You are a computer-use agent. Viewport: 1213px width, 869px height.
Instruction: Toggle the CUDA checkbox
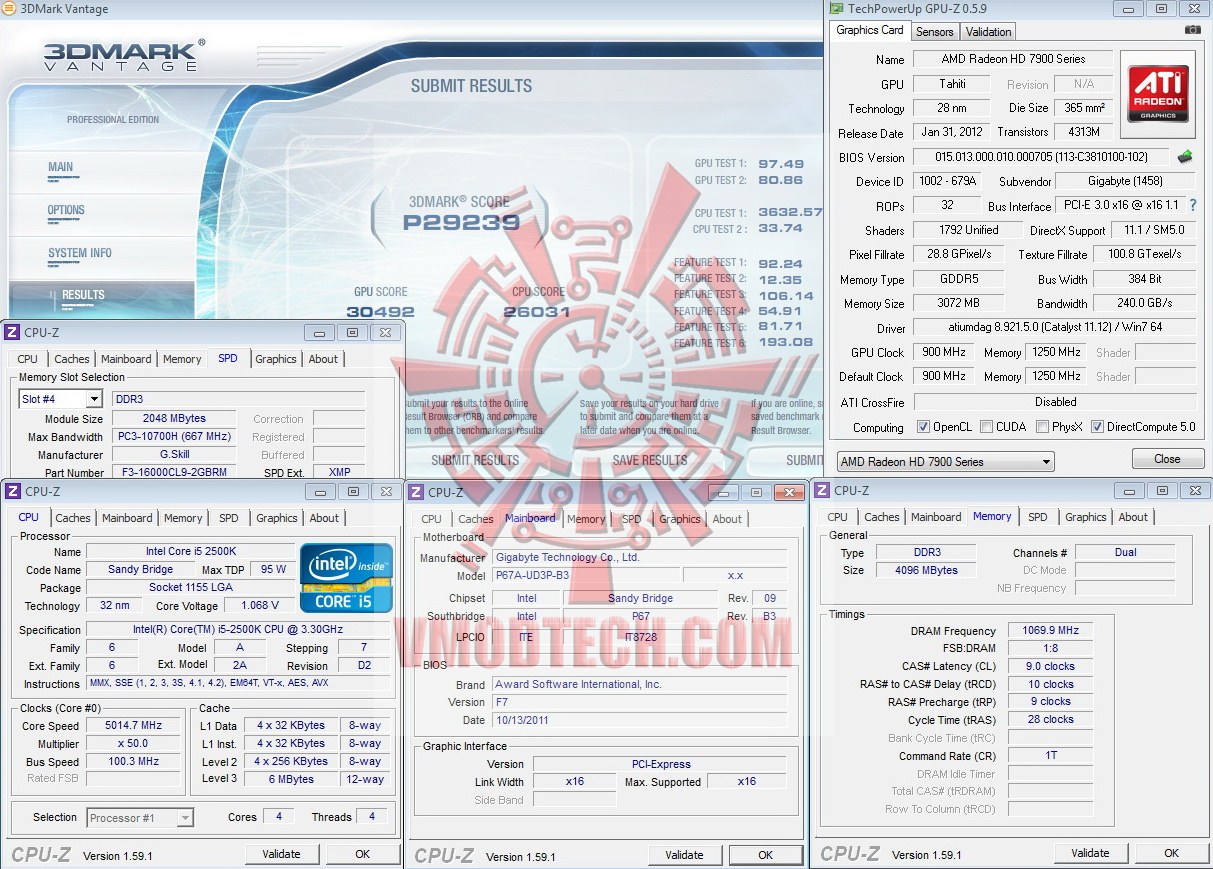point(987,427)
